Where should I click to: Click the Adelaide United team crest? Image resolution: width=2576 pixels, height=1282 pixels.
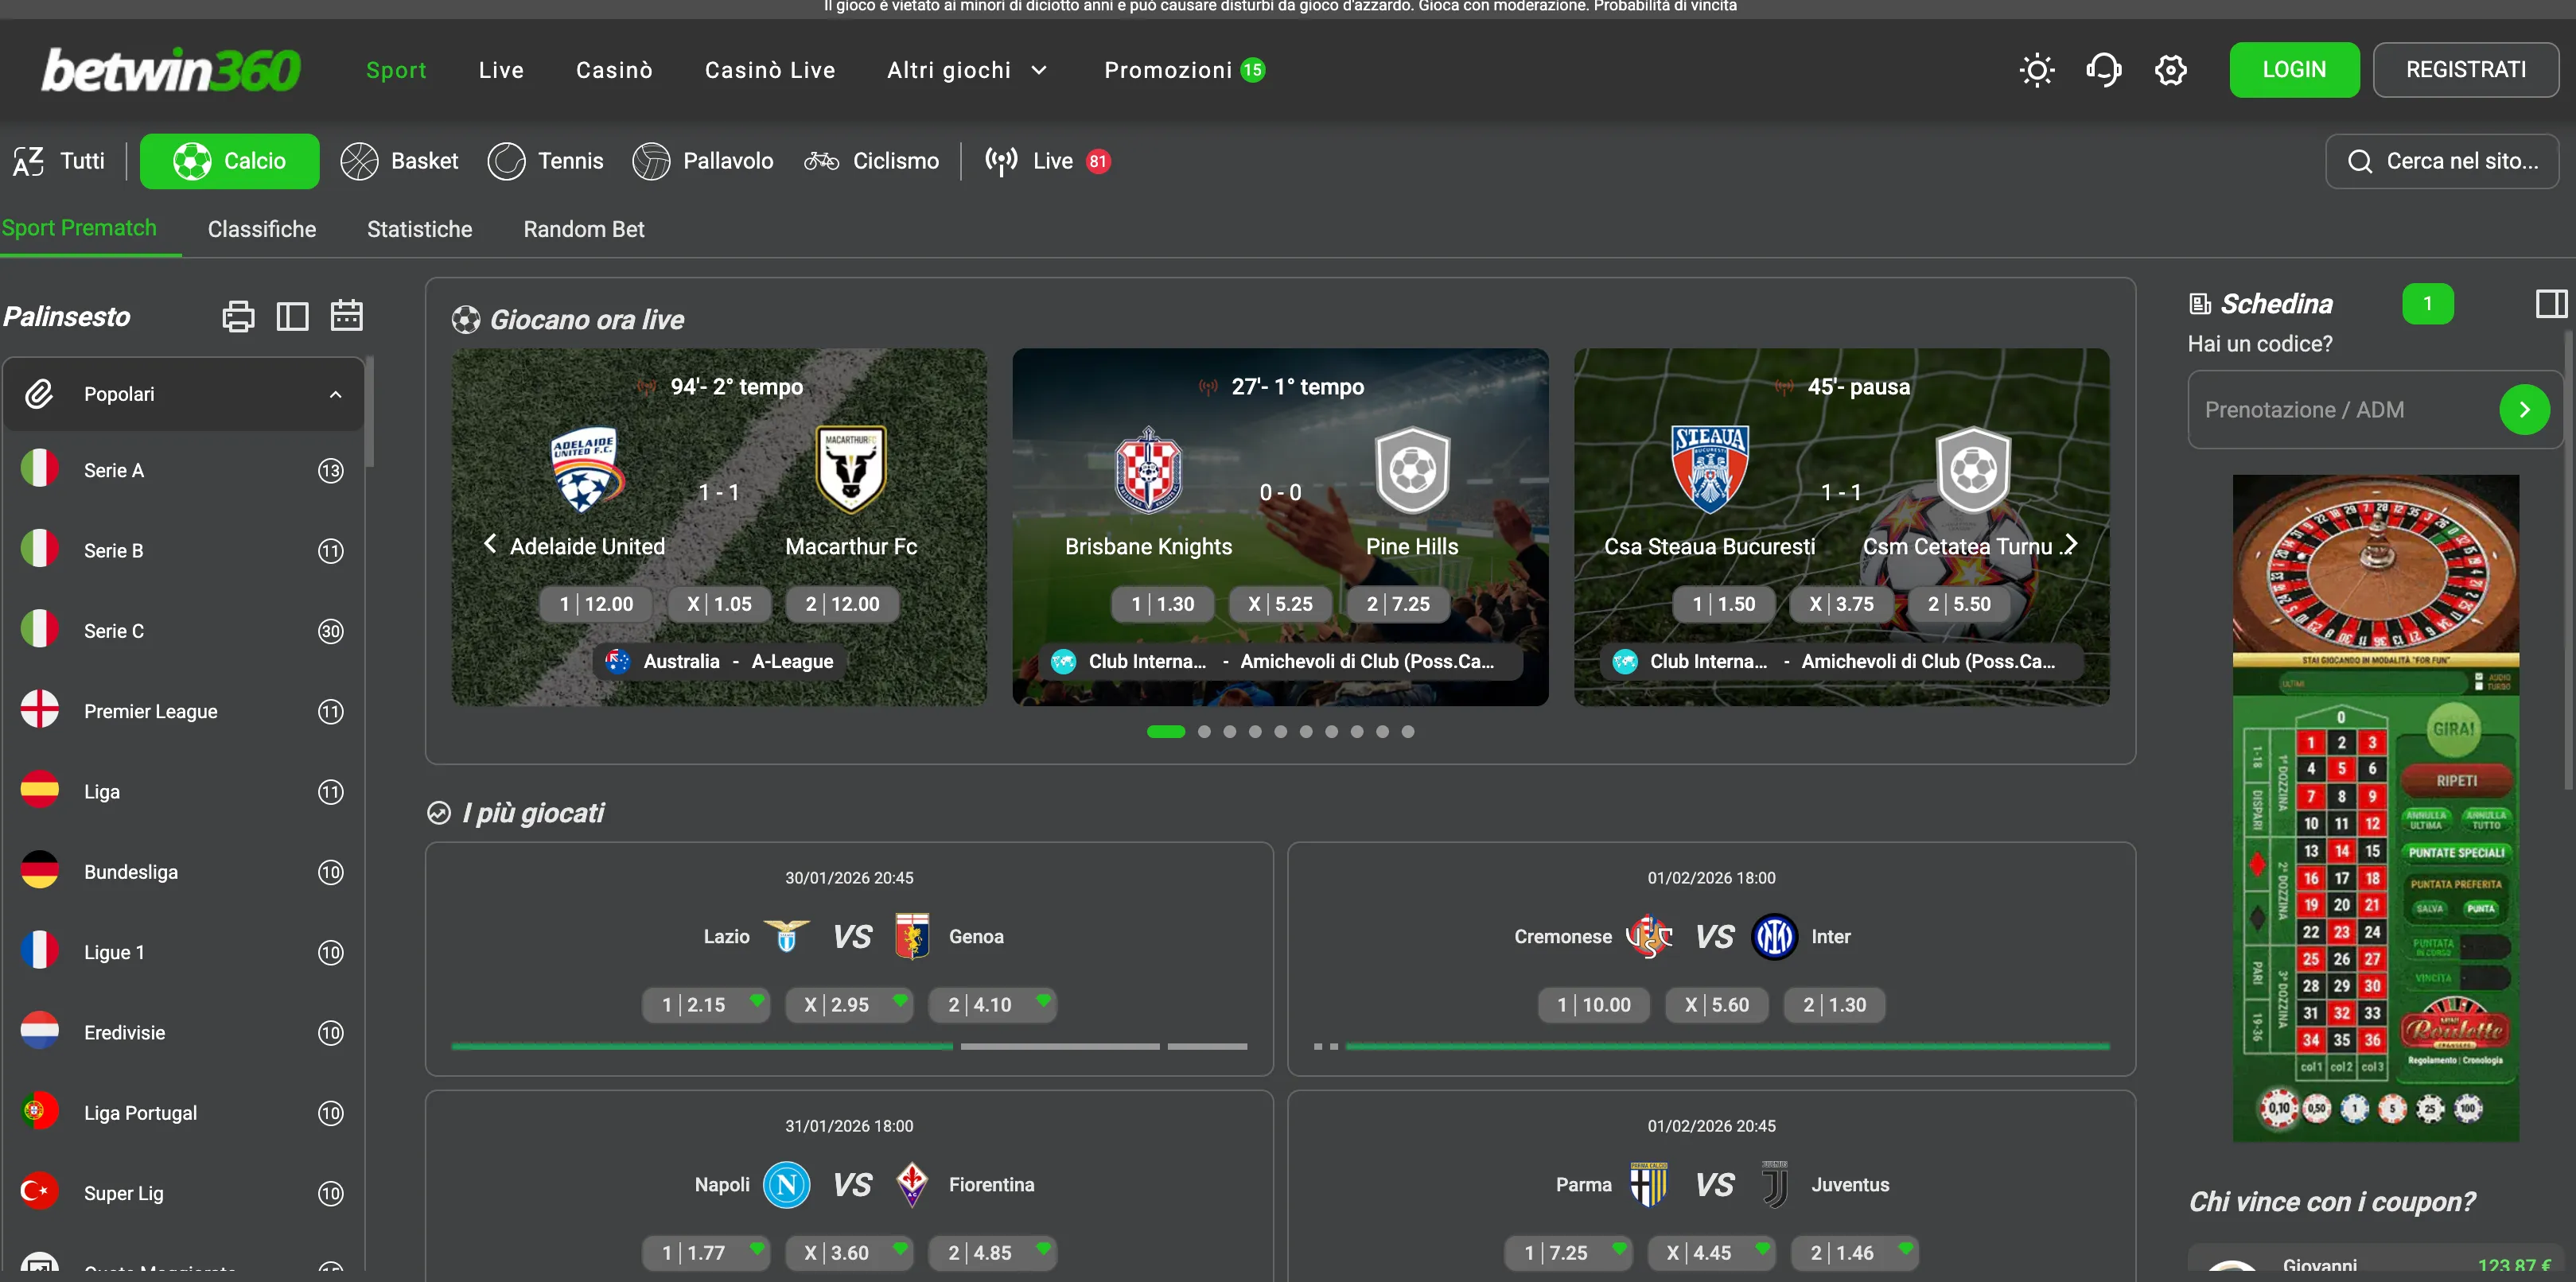pyautogui.click(x=587, y=470)
